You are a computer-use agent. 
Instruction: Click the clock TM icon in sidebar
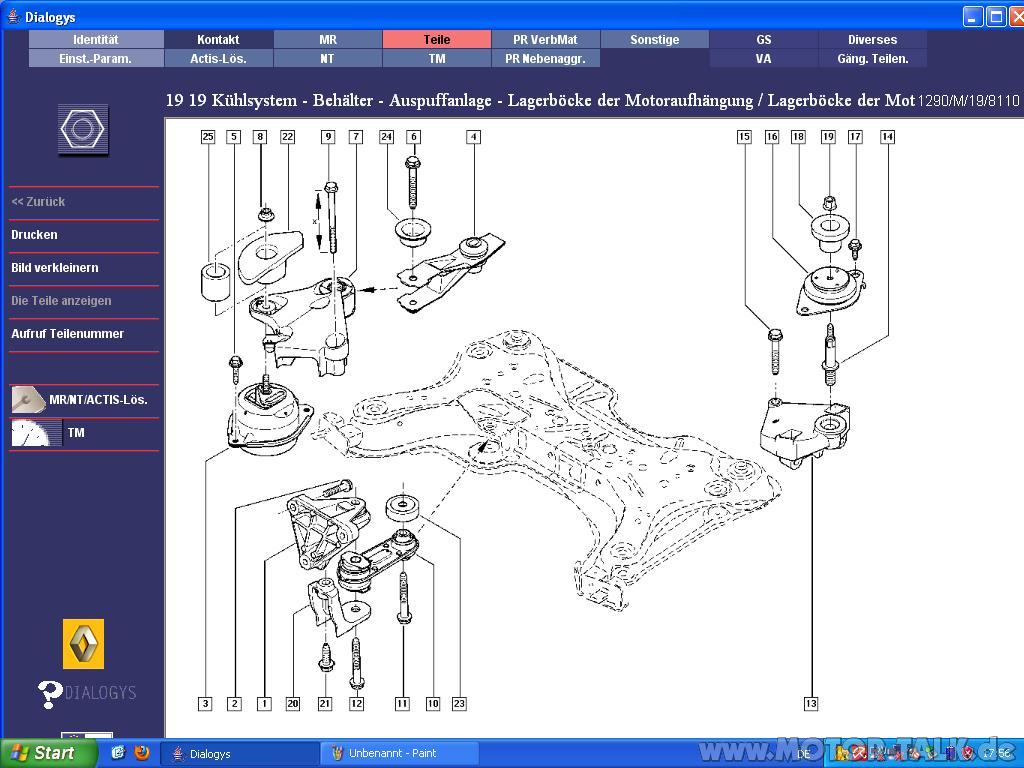pos(36,433)
